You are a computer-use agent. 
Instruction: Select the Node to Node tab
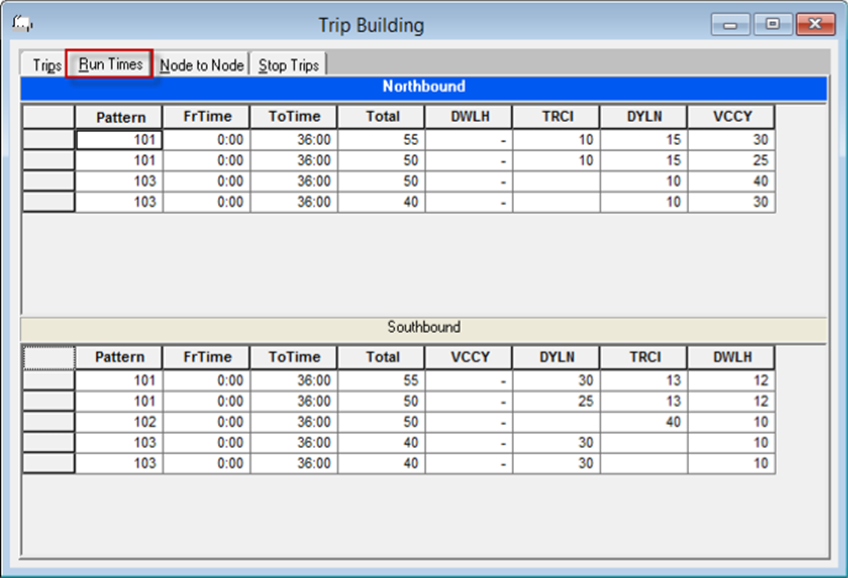(202, 65)
